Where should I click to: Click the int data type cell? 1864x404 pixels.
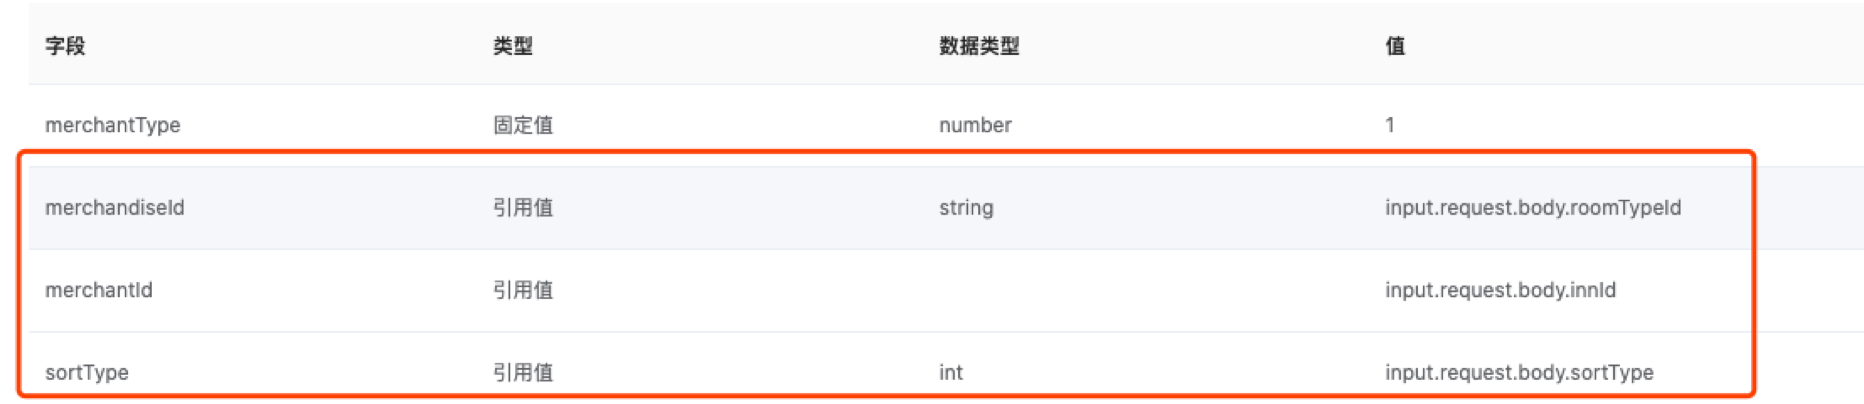[x=951, y=373]
